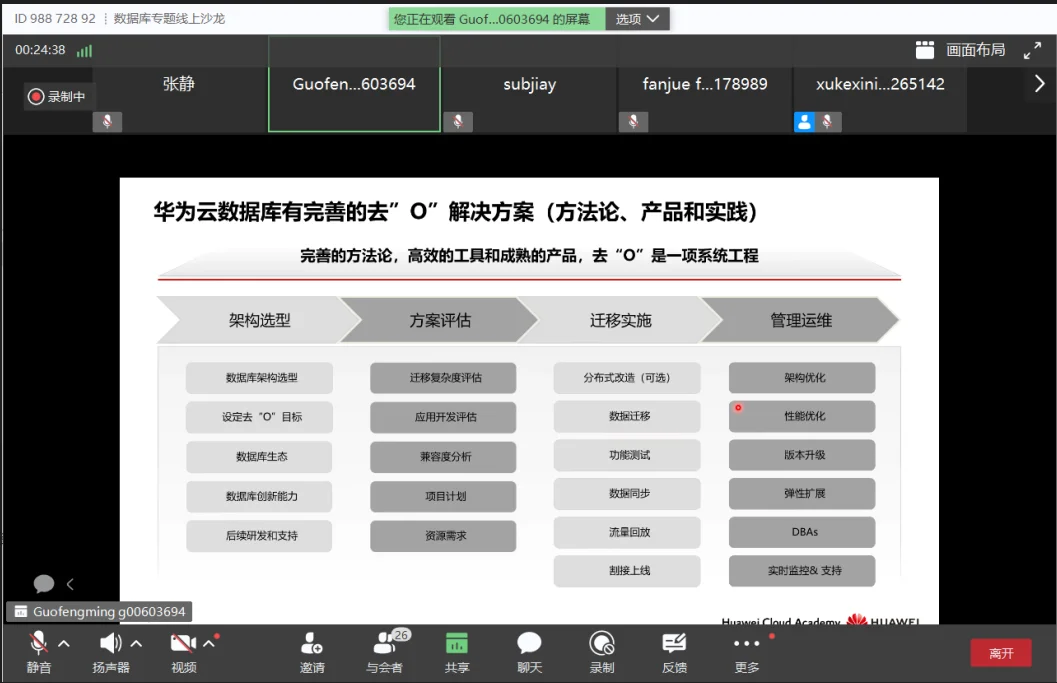1057x683 pixels.
Task: Click the 邀请 invite icon
Action: (312, 644)
